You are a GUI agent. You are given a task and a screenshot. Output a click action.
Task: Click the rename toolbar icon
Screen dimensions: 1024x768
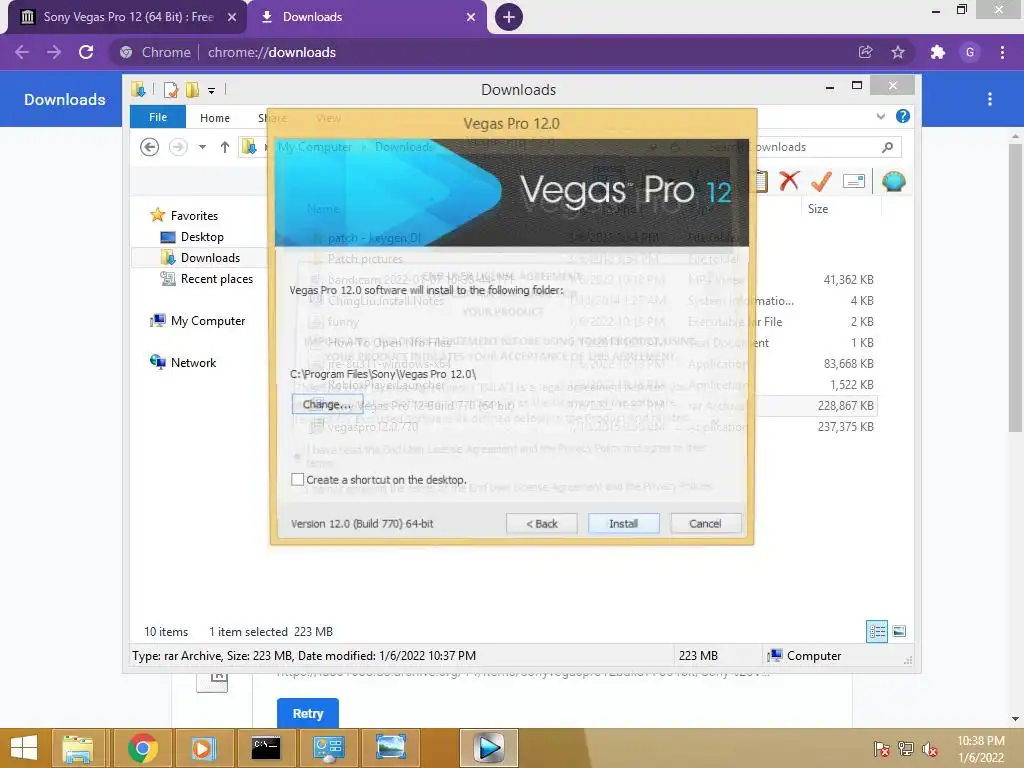pyautogui.click(x=854, y=181)
